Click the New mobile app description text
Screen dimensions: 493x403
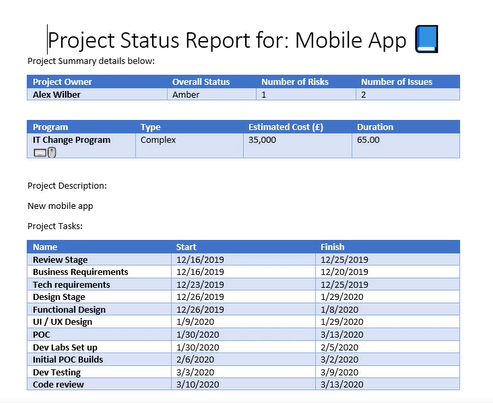pos(60,206)
